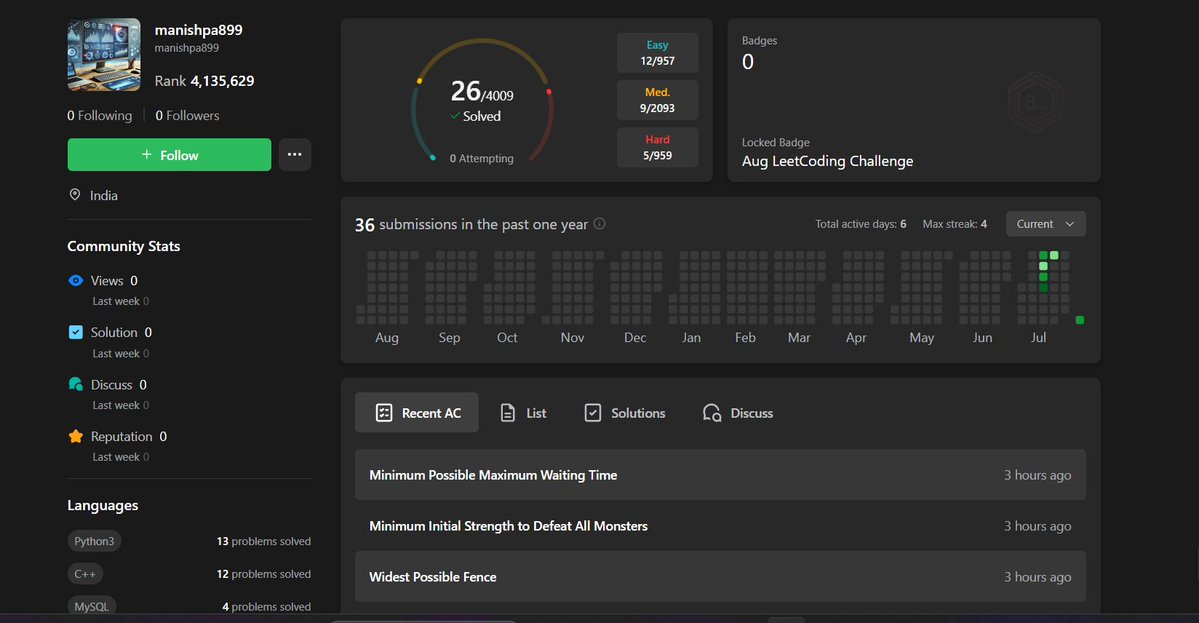Click the Languages heading
The width and height of the screenshot is (1199, 623).
pyautogui.click(x=102, y=505)
